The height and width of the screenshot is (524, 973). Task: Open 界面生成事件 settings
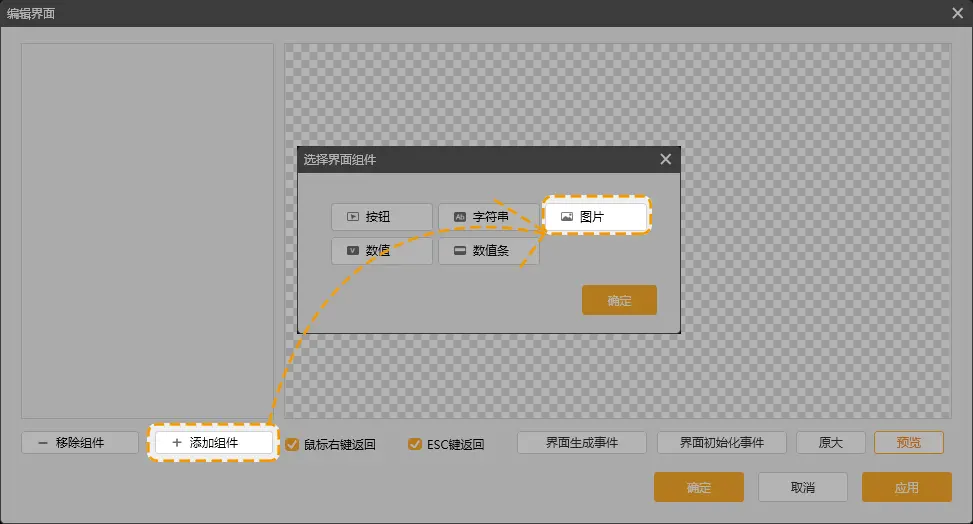pyautogui.click(x=581, y=443)
